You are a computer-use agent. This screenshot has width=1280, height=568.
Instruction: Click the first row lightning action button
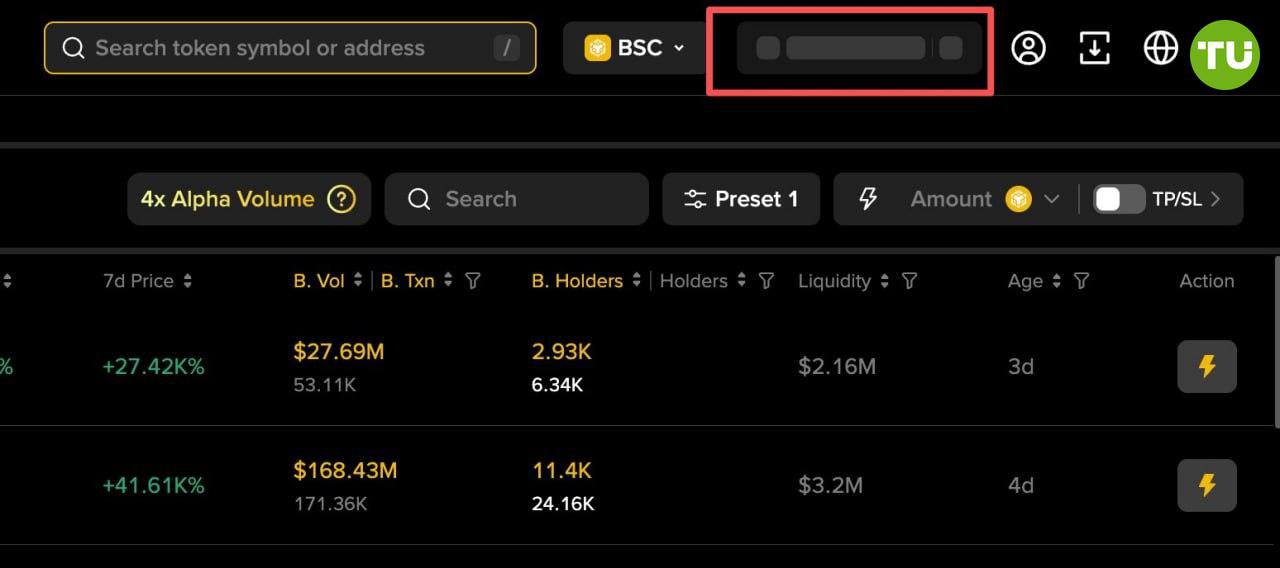pyautogui.click(x=1206, y=366)
